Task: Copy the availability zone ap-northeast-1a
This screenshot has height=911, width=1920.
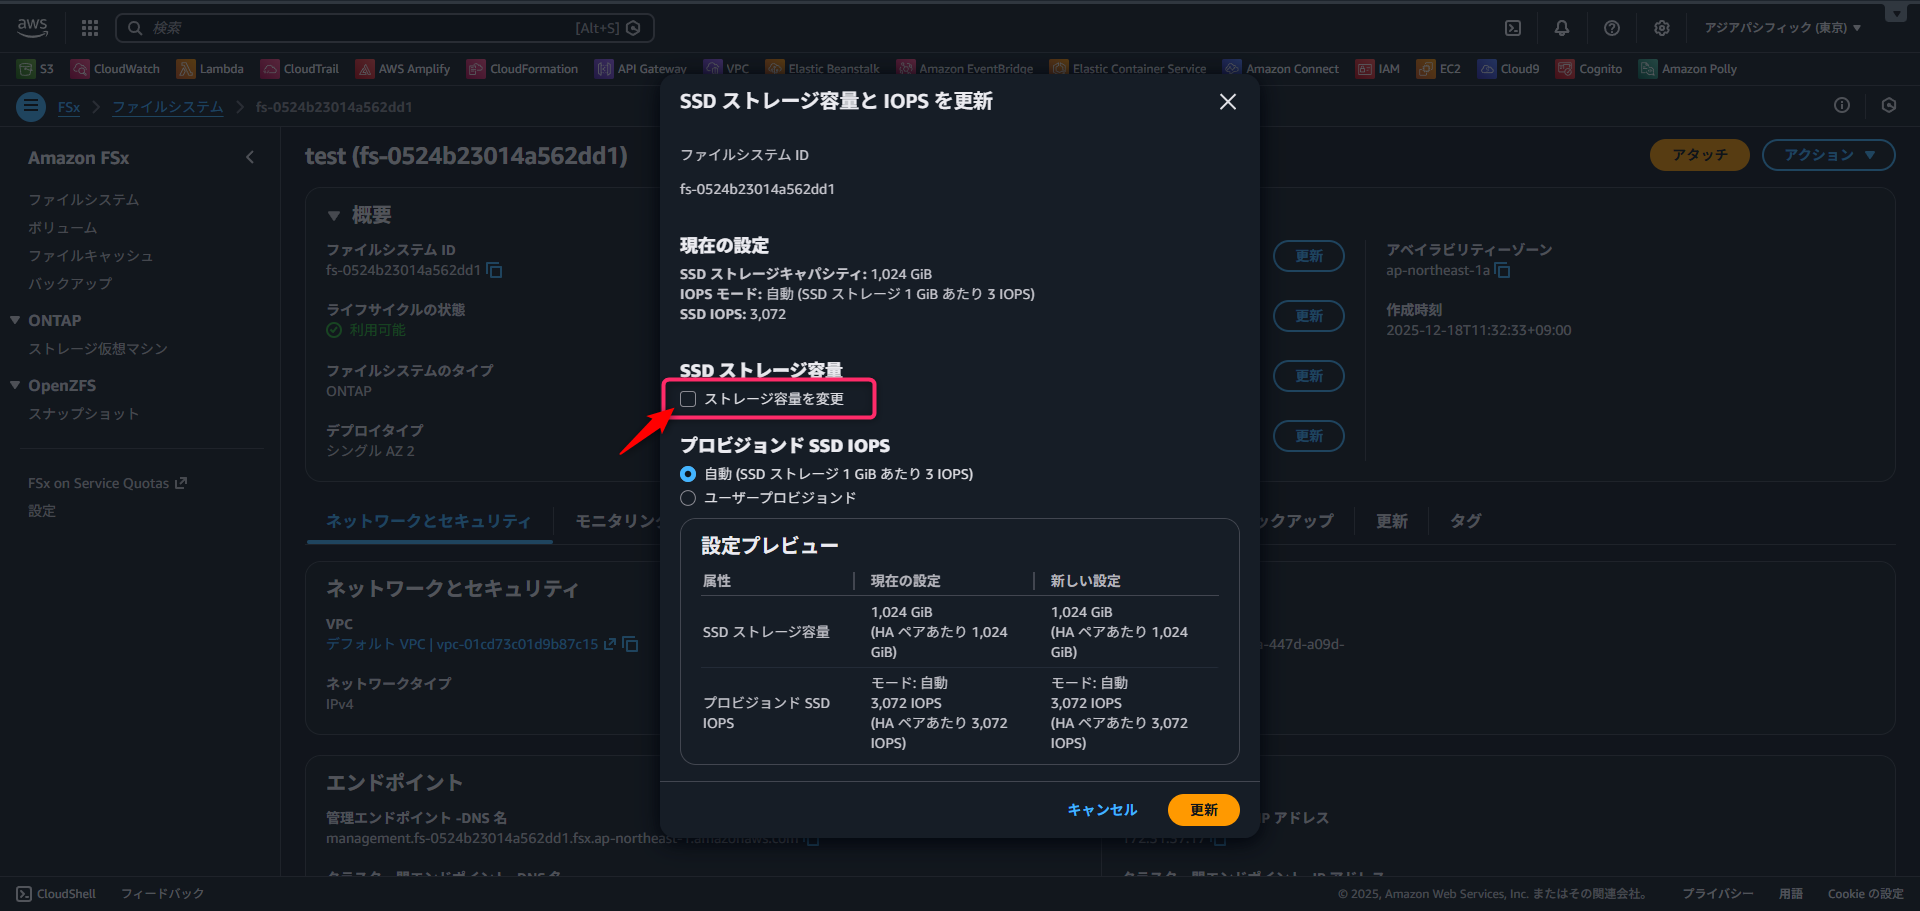Action: click(x=1502, y=270)
